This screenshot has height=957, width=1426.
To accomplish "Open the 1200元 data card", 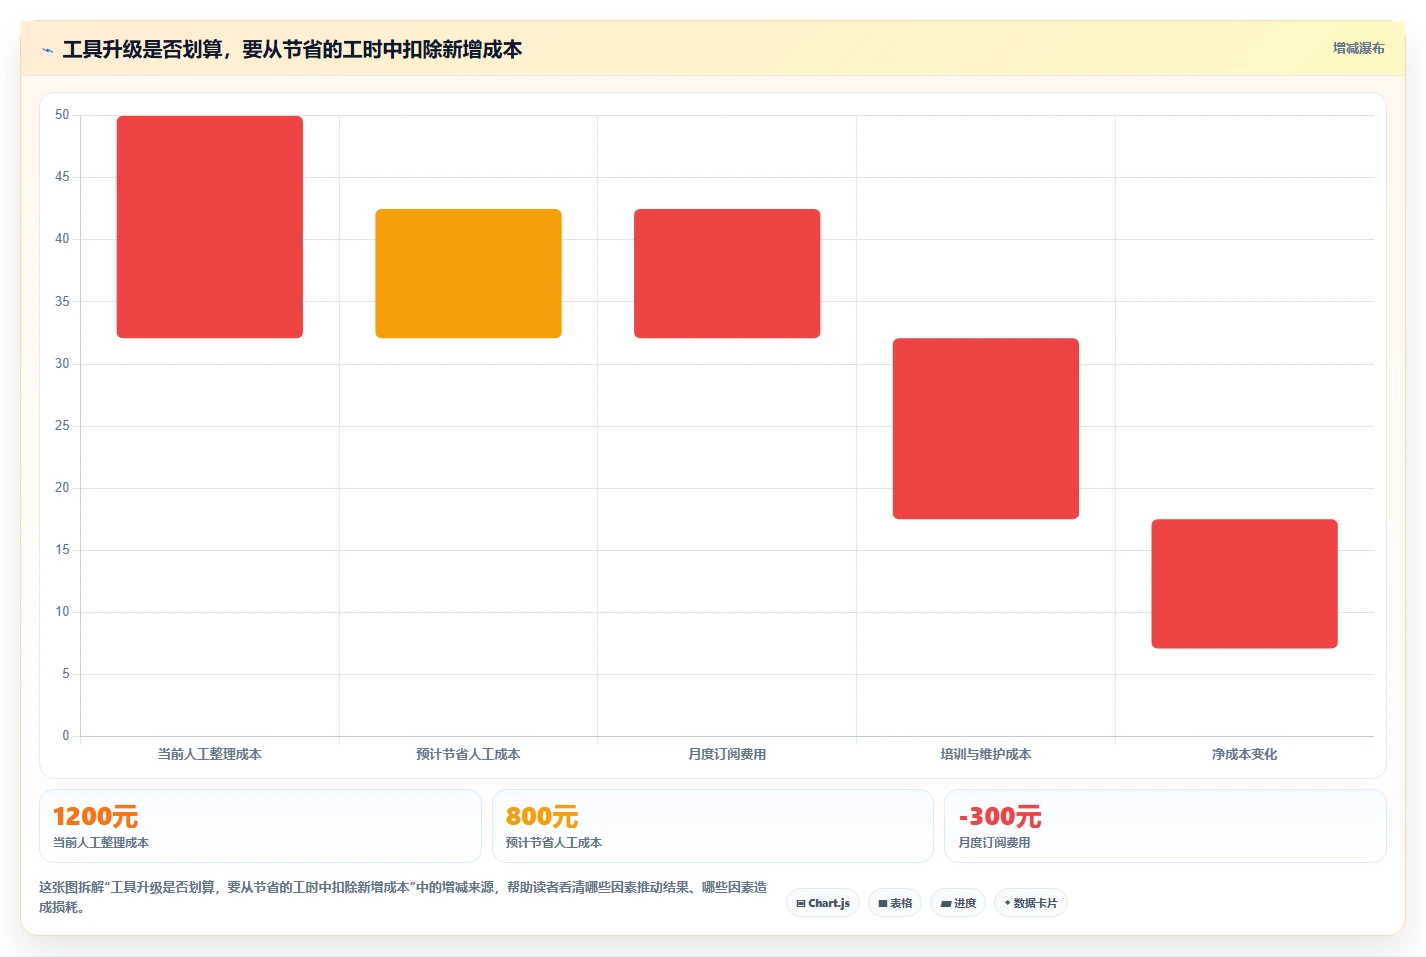I will pyautogui.click(x=260, y=826).
